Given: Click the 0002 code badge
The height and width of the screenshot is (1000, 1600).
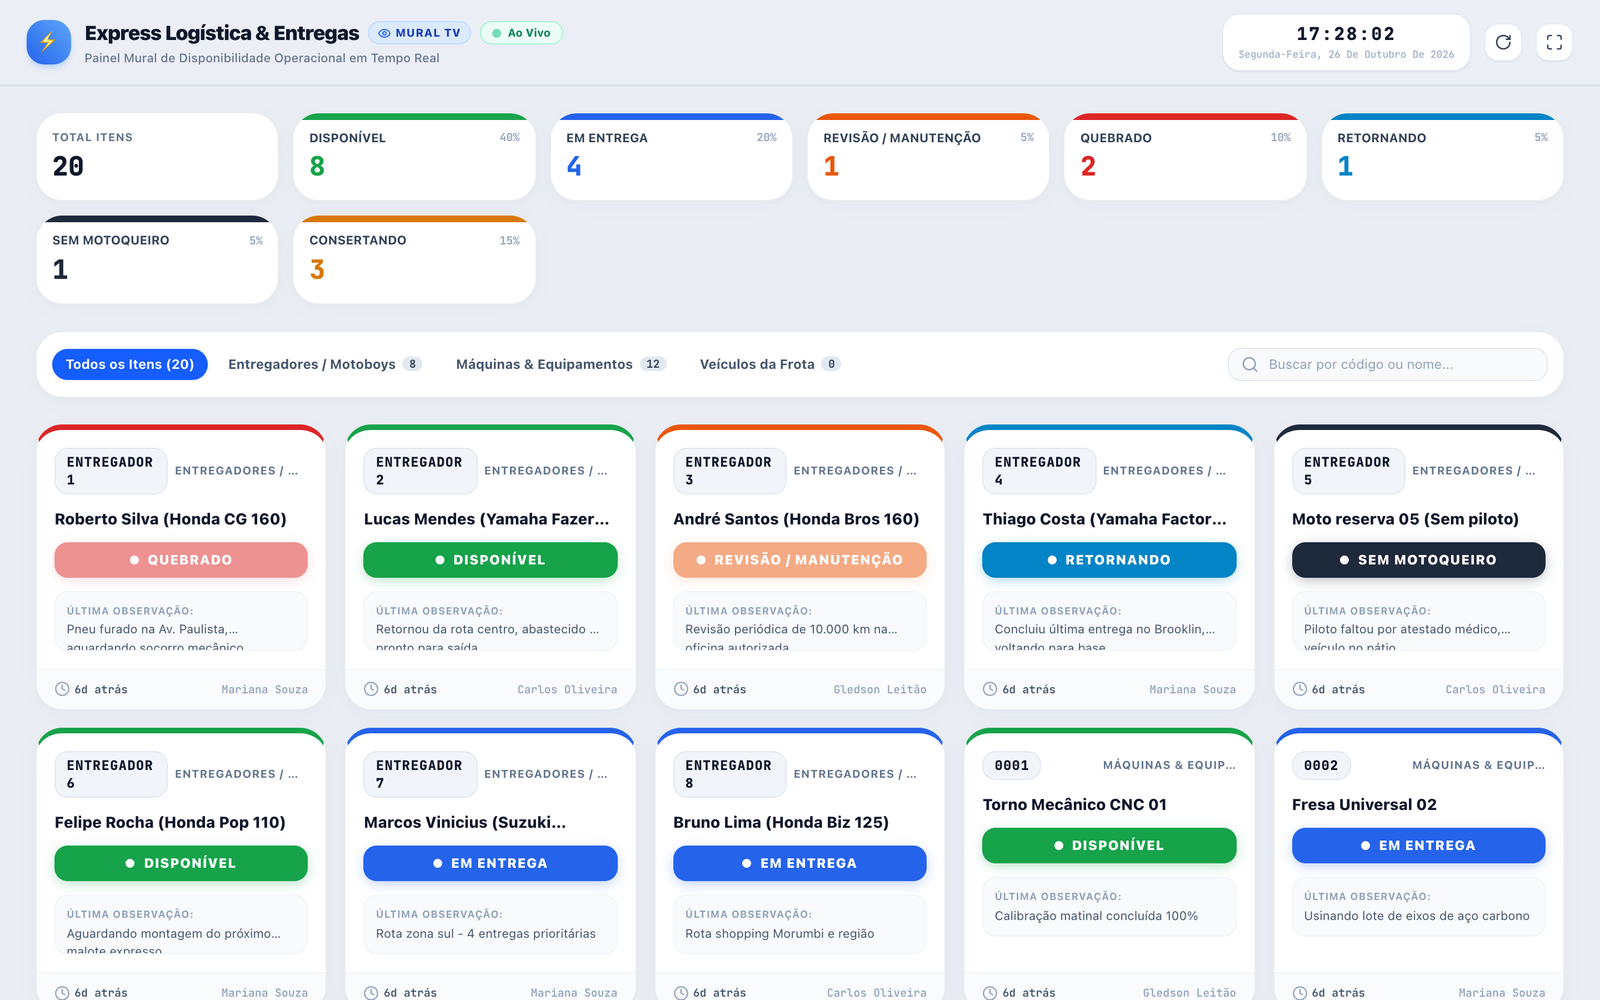Looking at the screenshot, I should pos(1321,765).
